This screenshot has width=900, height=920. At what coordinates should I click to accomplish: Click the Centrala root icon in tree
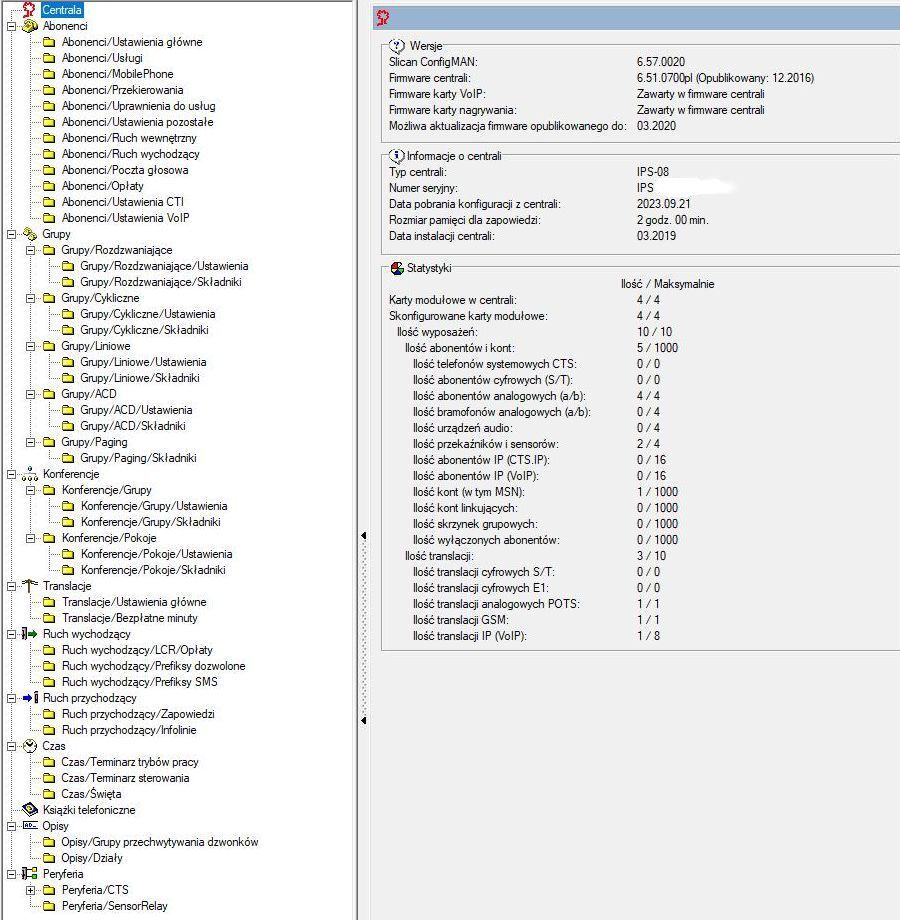pos(29,10)
